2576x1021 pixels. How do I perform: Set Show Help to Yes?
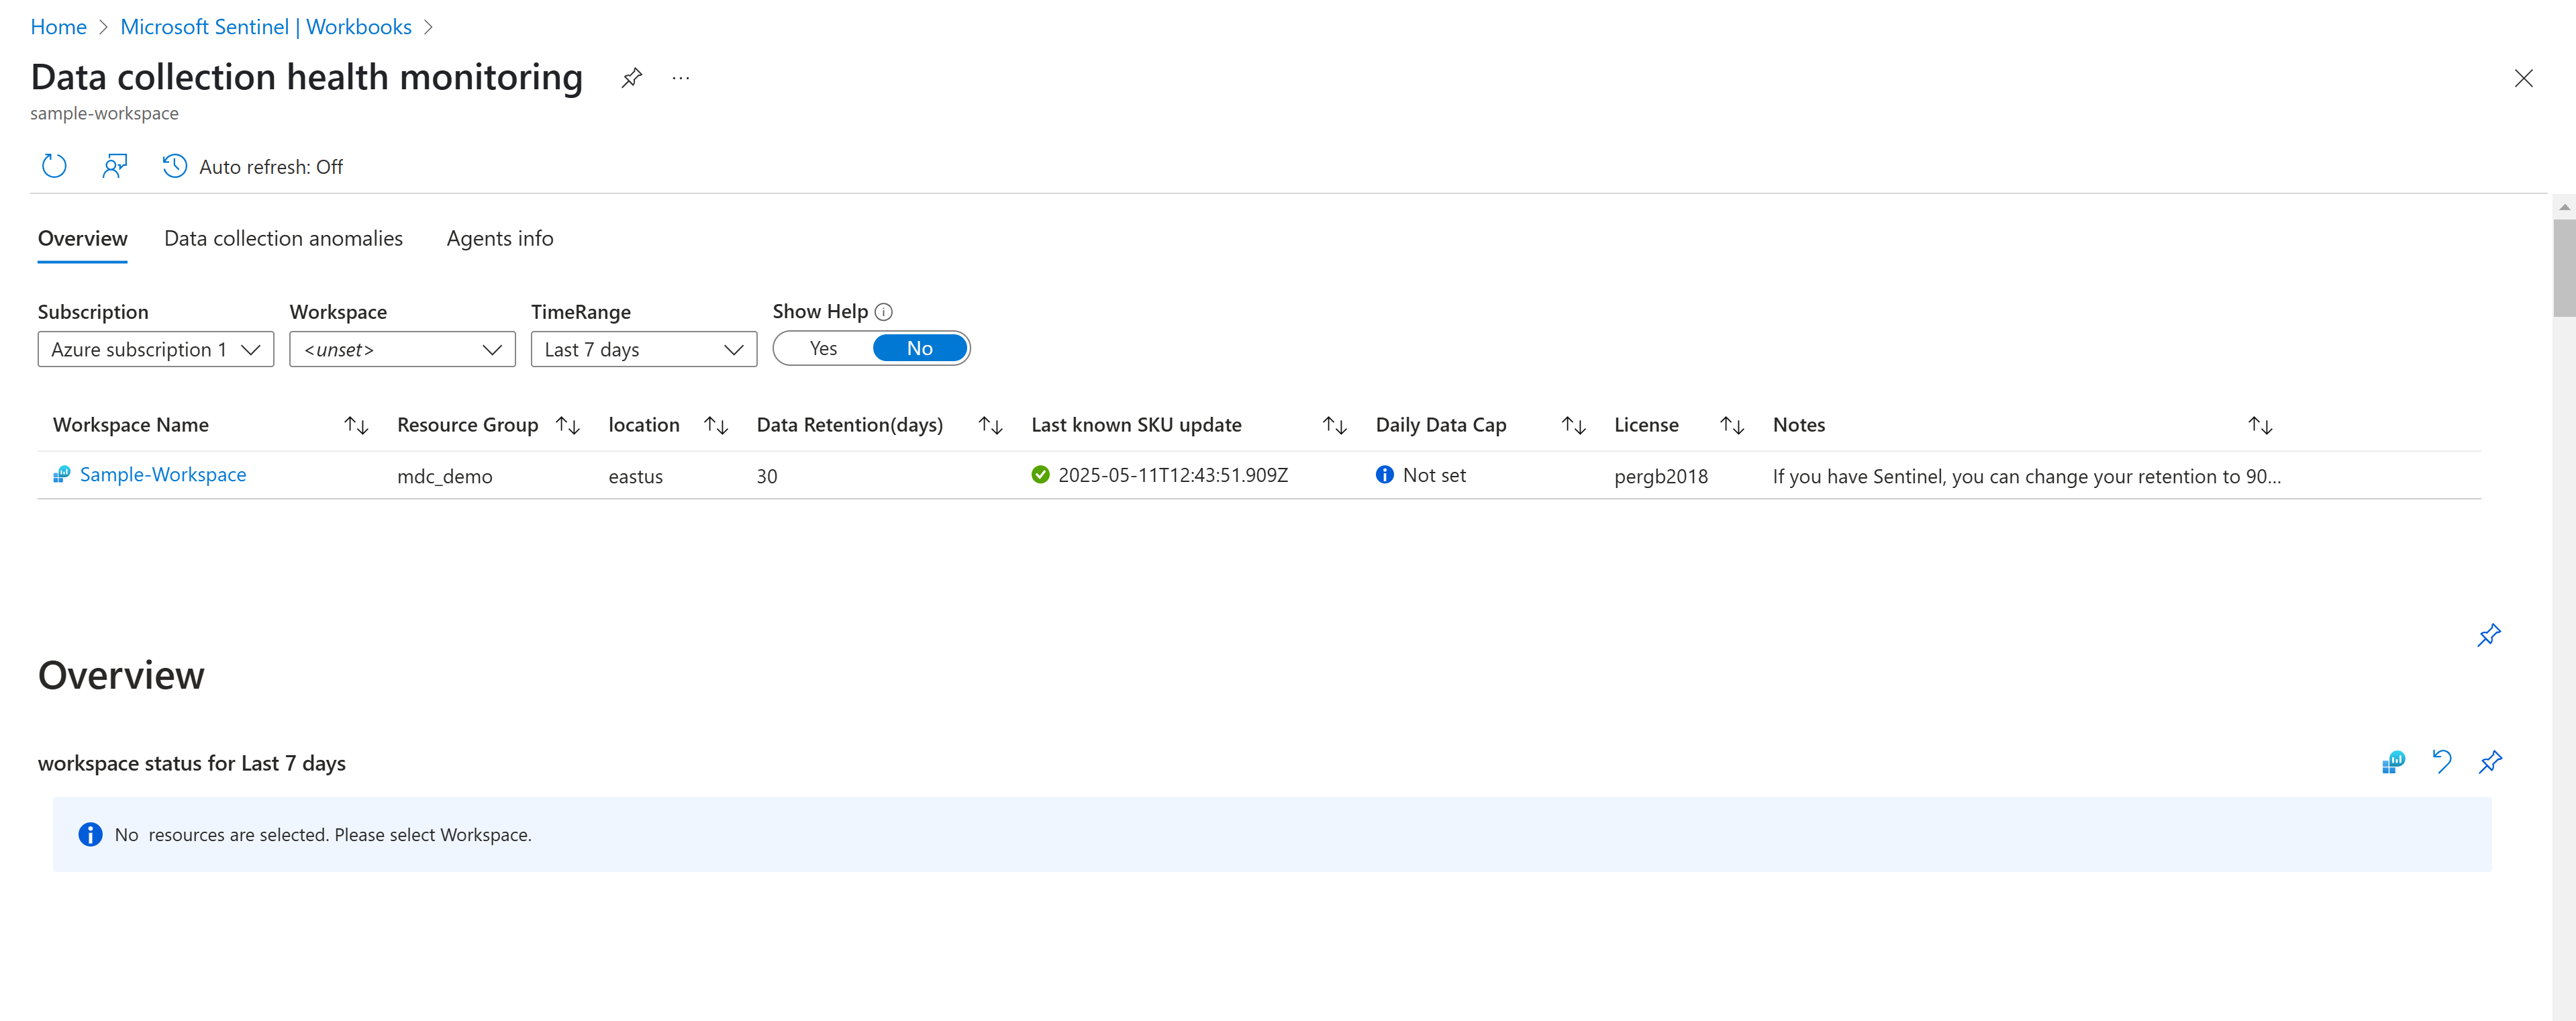(823, 348)
